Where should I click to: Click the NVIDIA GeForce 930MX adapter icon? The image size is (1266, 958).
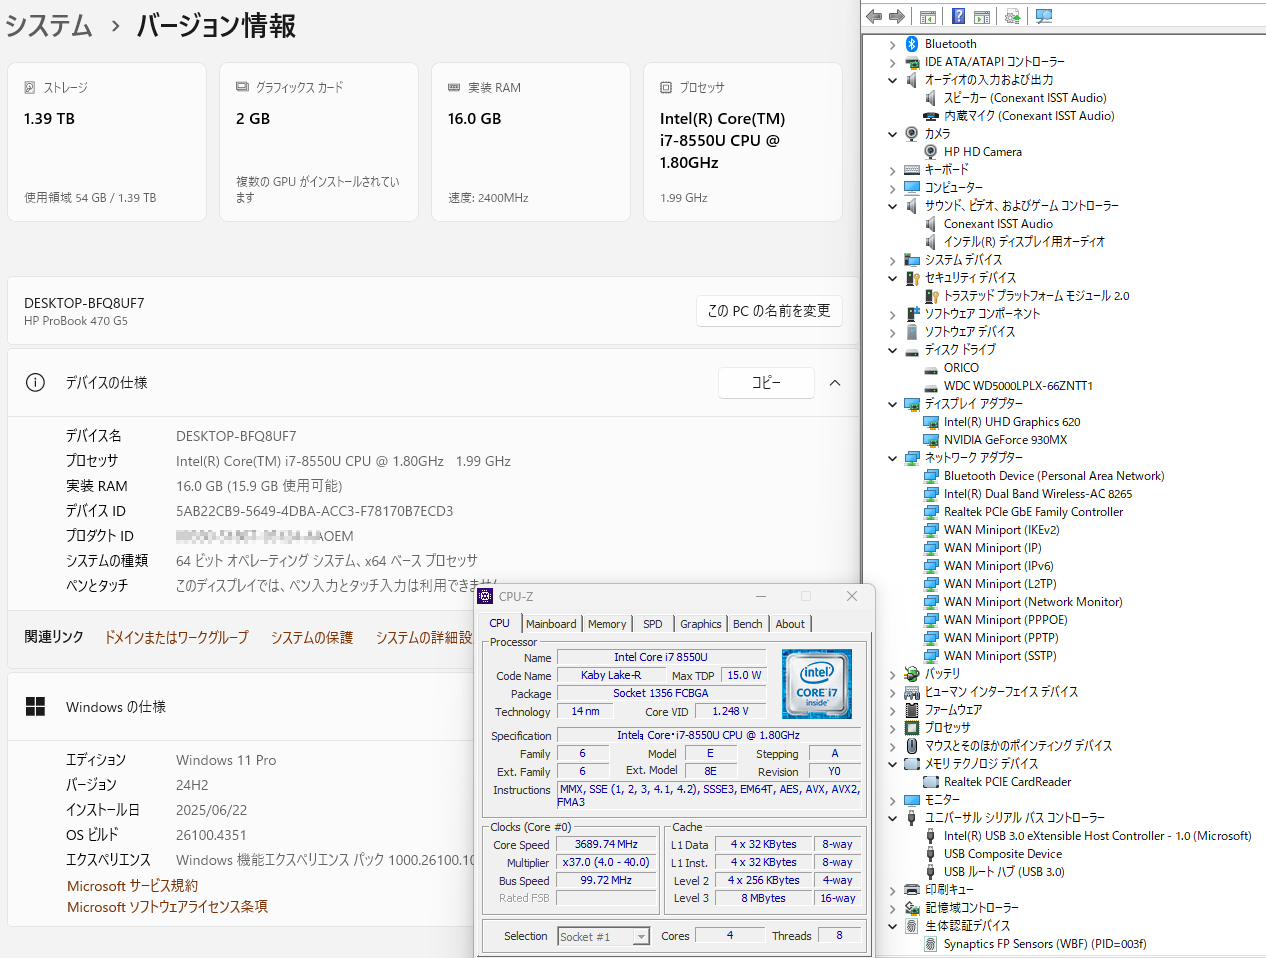[x=931, y=440]
